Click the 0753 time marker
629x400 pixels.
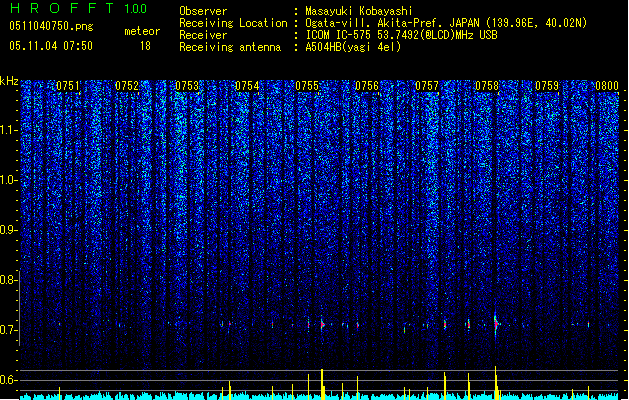point(187,86)
